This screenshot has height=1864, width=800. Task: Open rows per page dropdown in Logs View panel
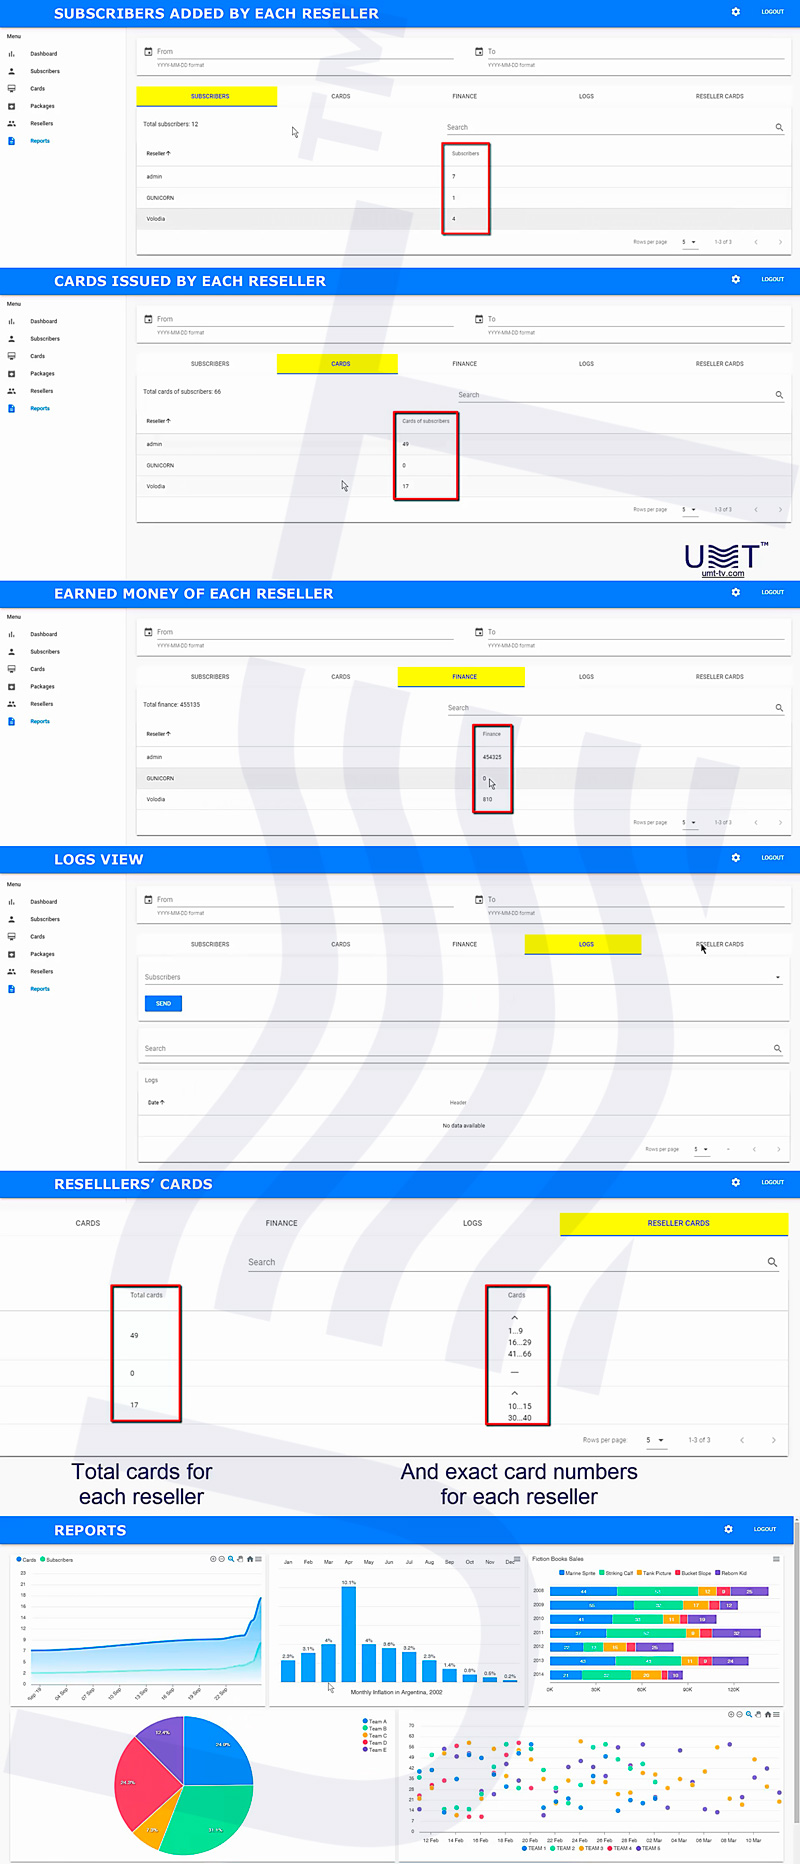click(701, 1149)
